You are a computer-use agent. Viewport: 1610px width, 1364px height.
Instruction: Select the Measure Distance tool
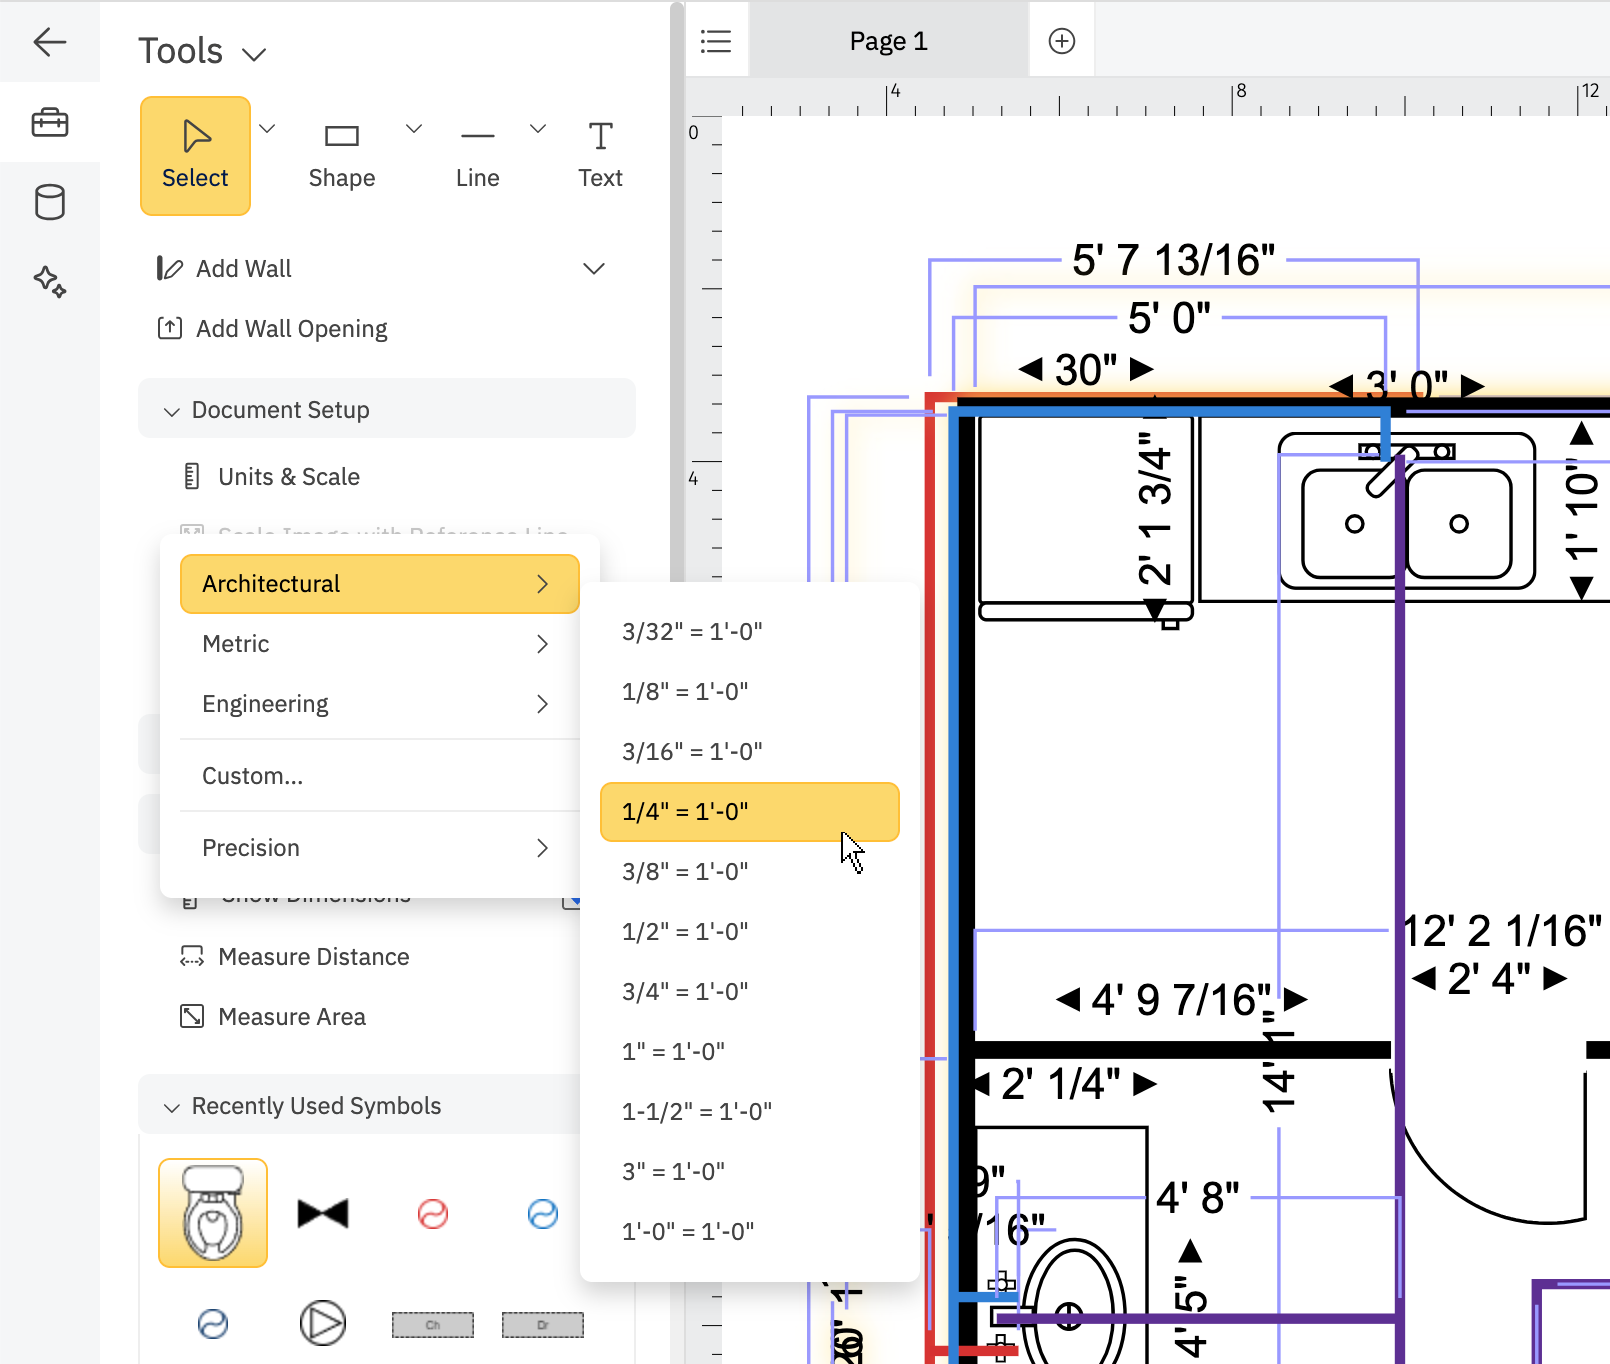click(313, 957)
